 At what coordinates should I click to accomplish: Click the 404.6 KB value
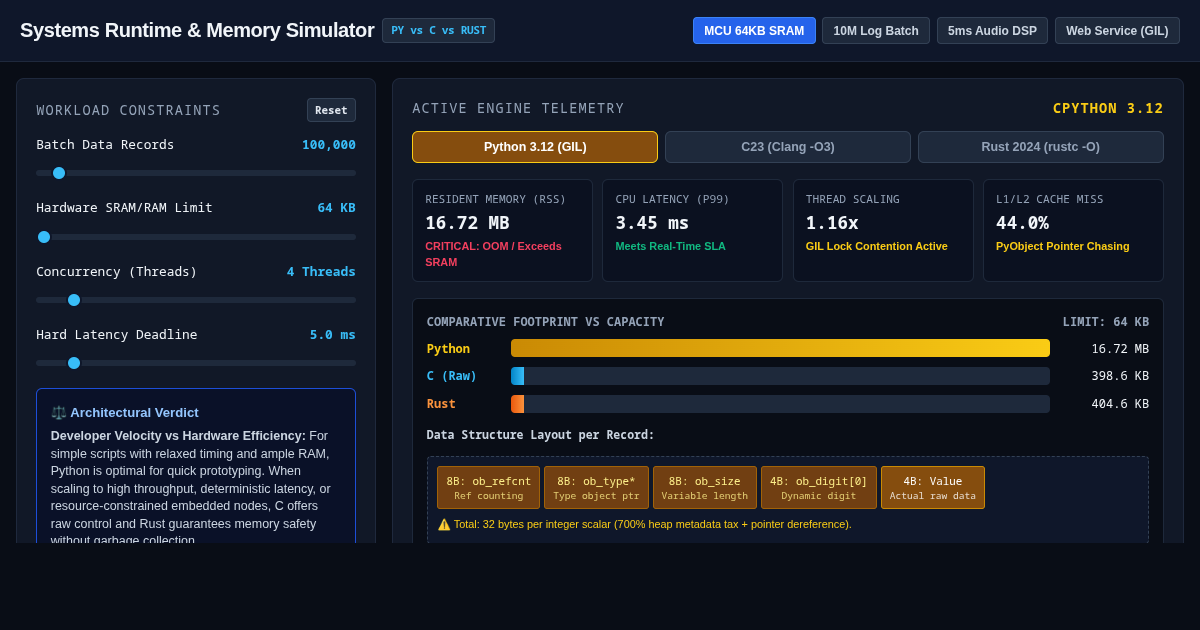1120,405
